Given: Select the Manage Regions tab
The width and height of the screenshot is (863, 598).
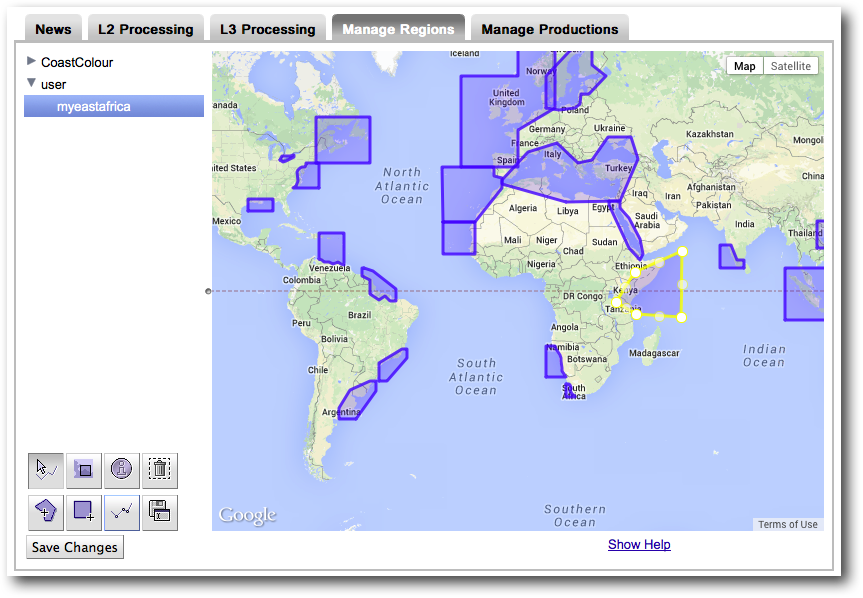Looking at the screenshot, I should point(398,29).
